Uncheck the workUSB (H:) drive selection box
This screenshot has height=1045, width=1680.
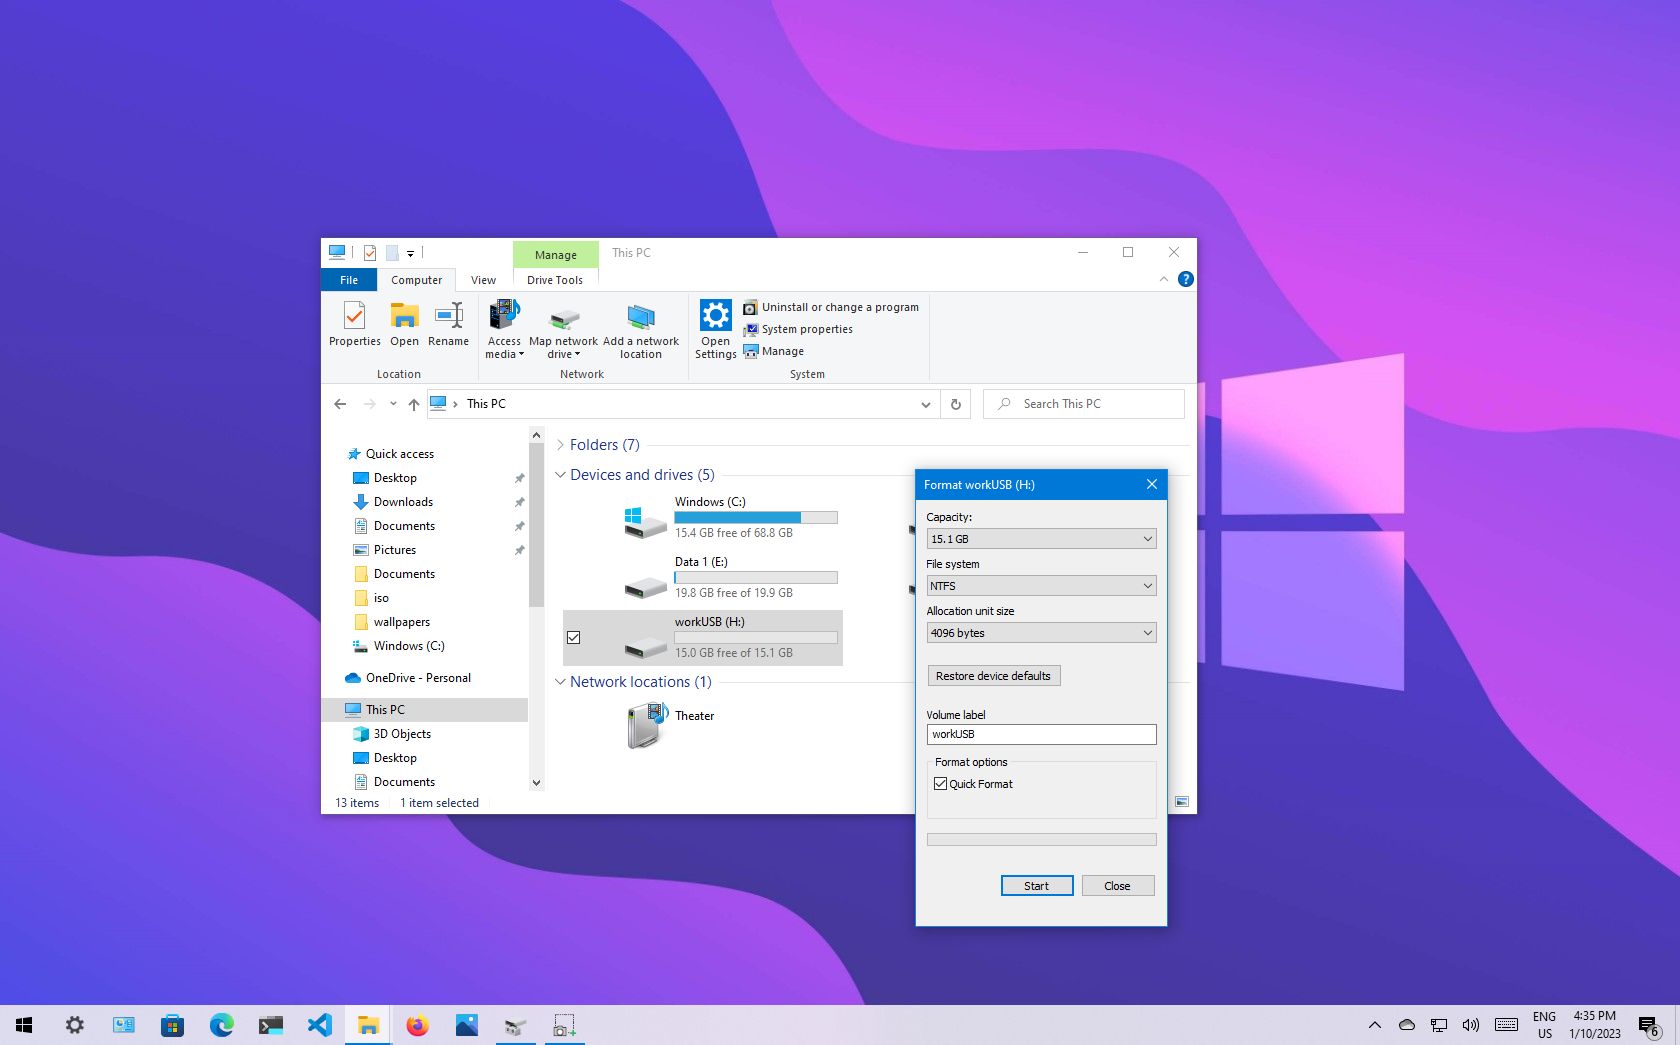click(574, 637)
